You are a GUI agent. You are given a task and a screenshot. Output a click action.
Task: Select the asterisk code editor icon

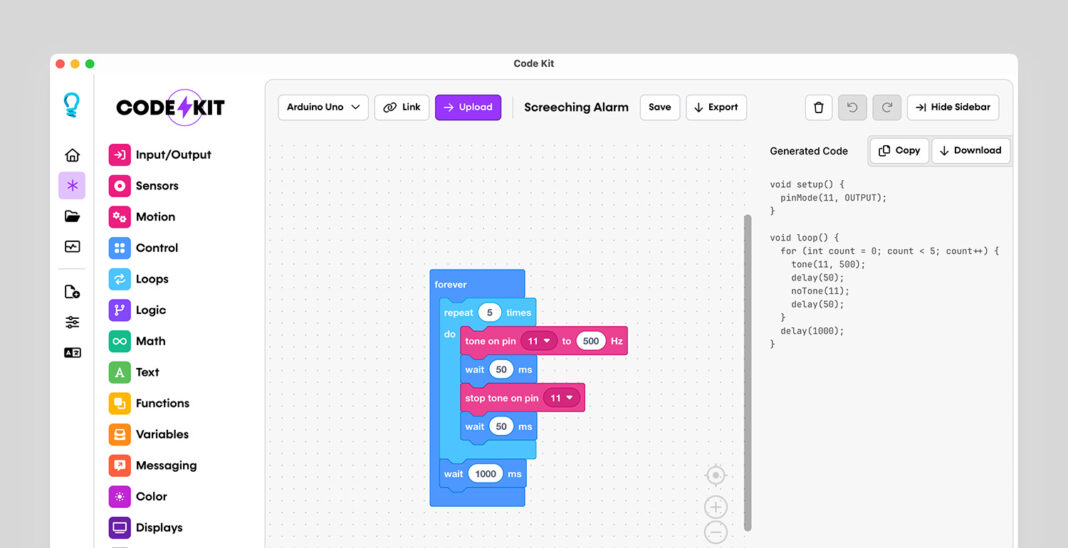(x=72, y=185)
